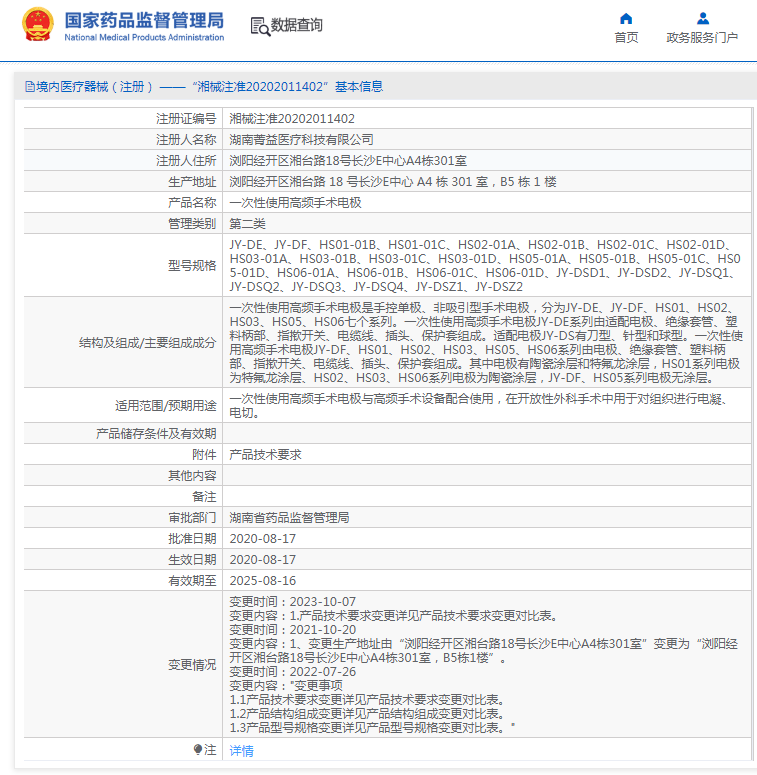Viewport: 757px width, 775px height.
Task: Click the 管理类别 label
Action: pos(192,224)
